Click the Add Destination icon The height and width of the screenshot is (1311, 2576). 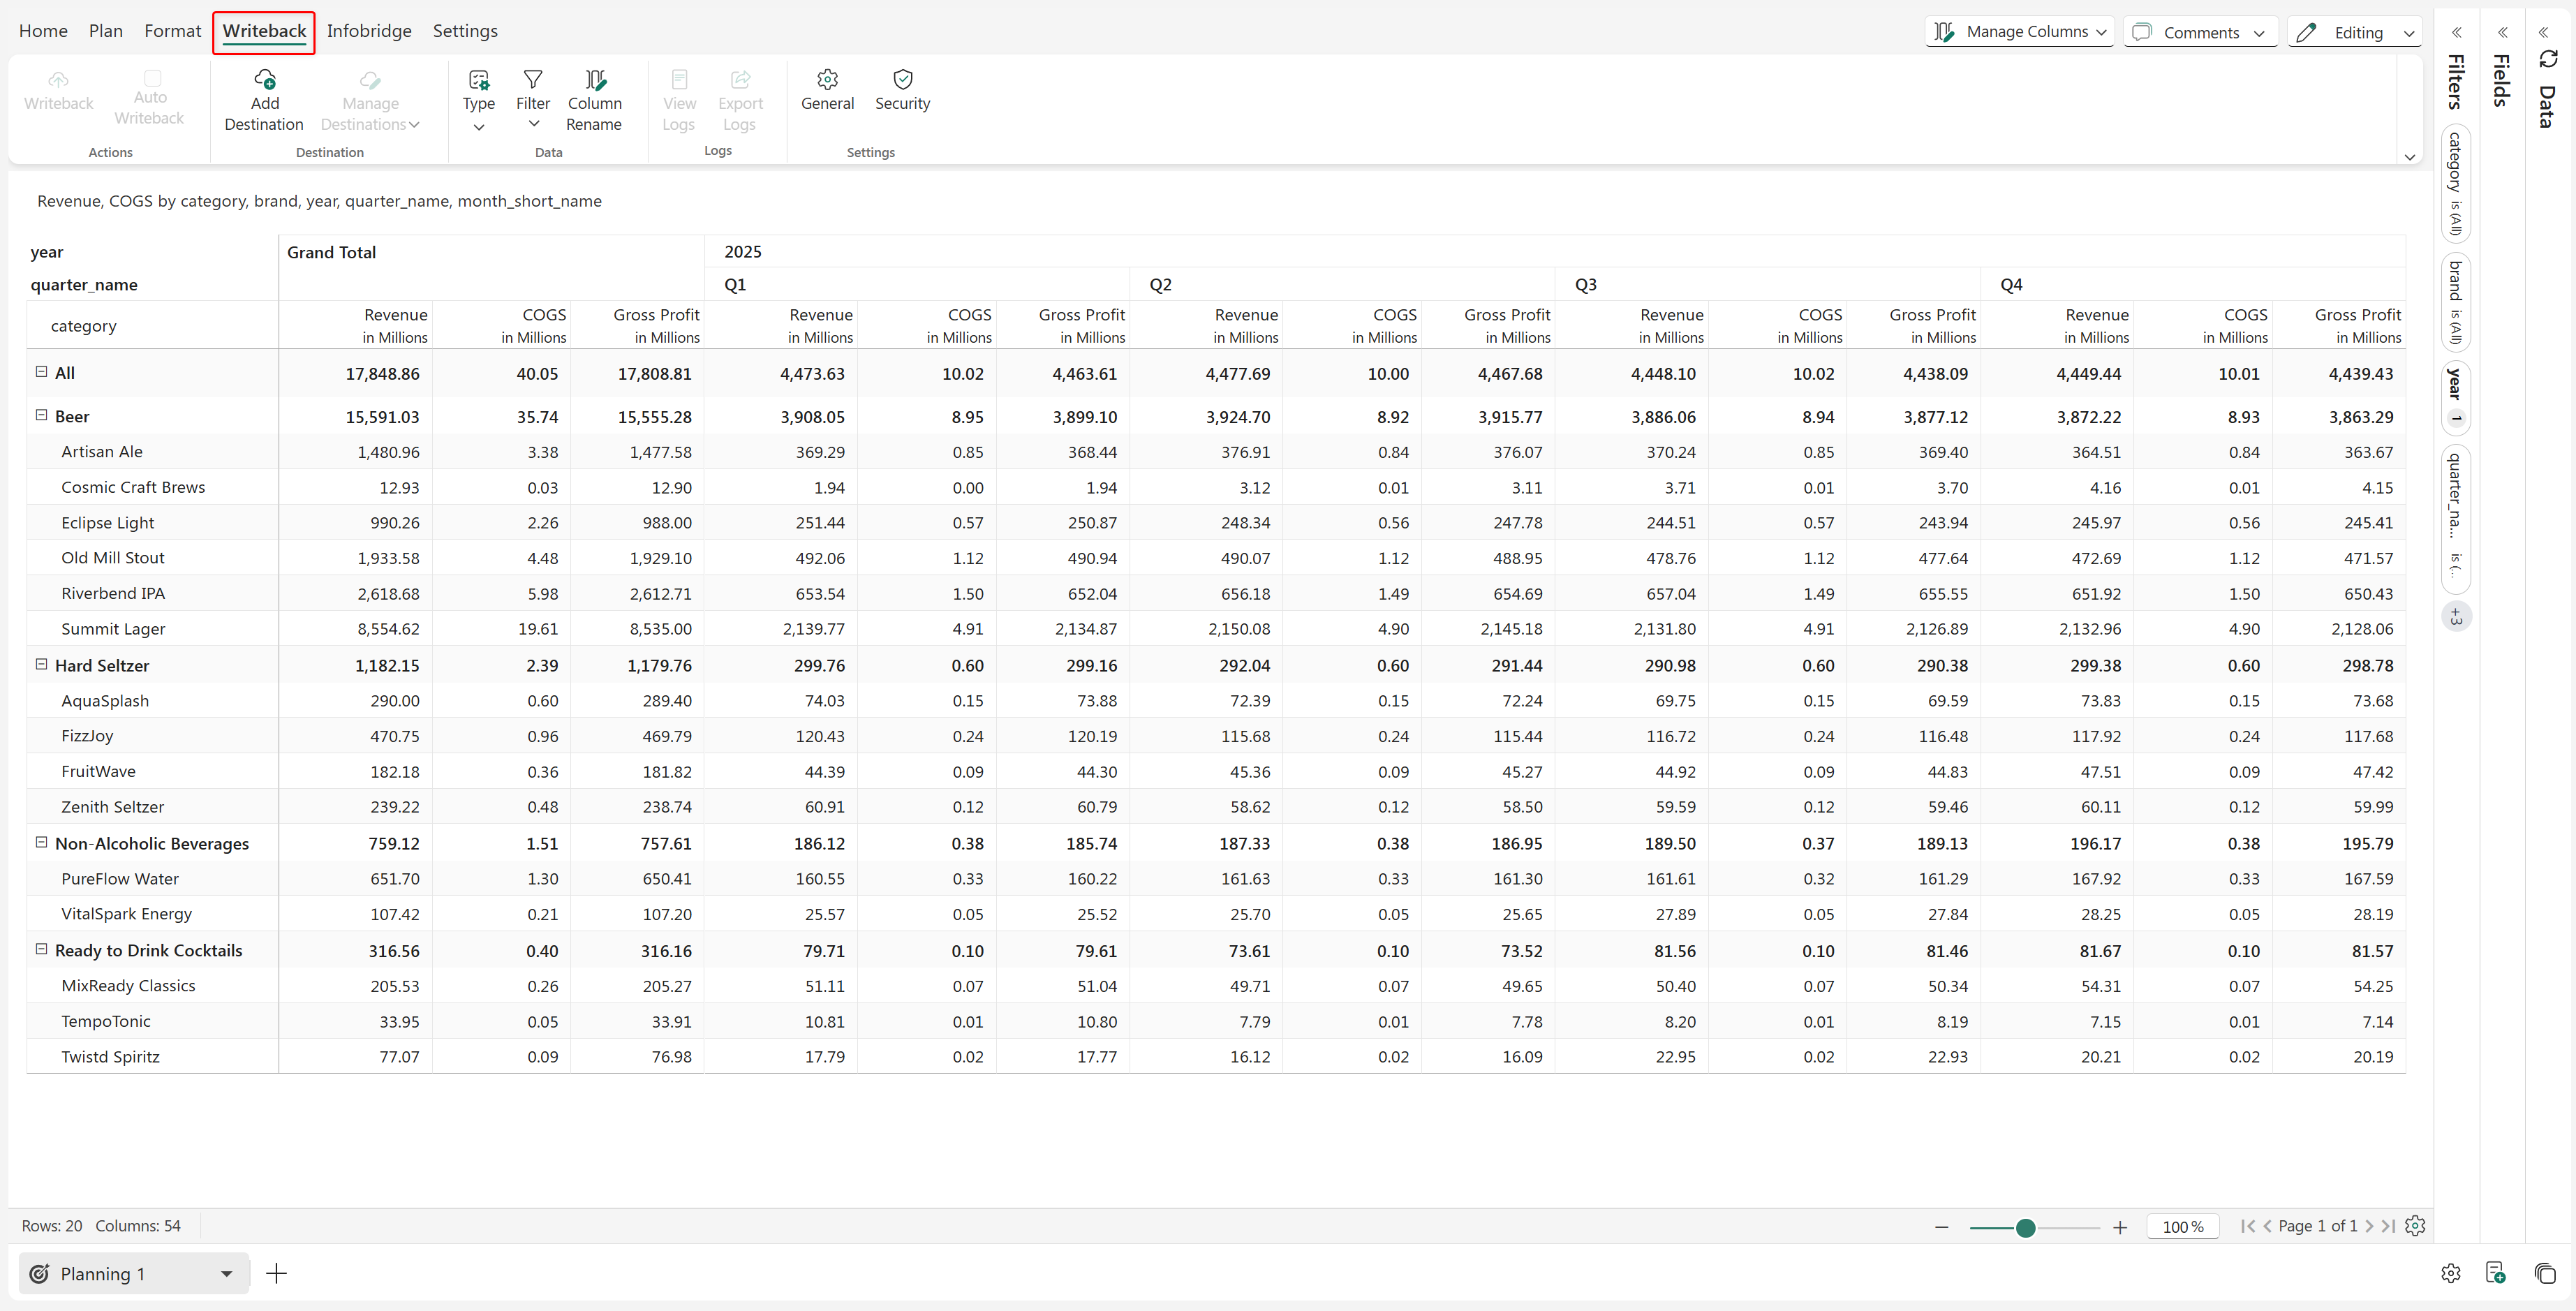pos(264,80)
